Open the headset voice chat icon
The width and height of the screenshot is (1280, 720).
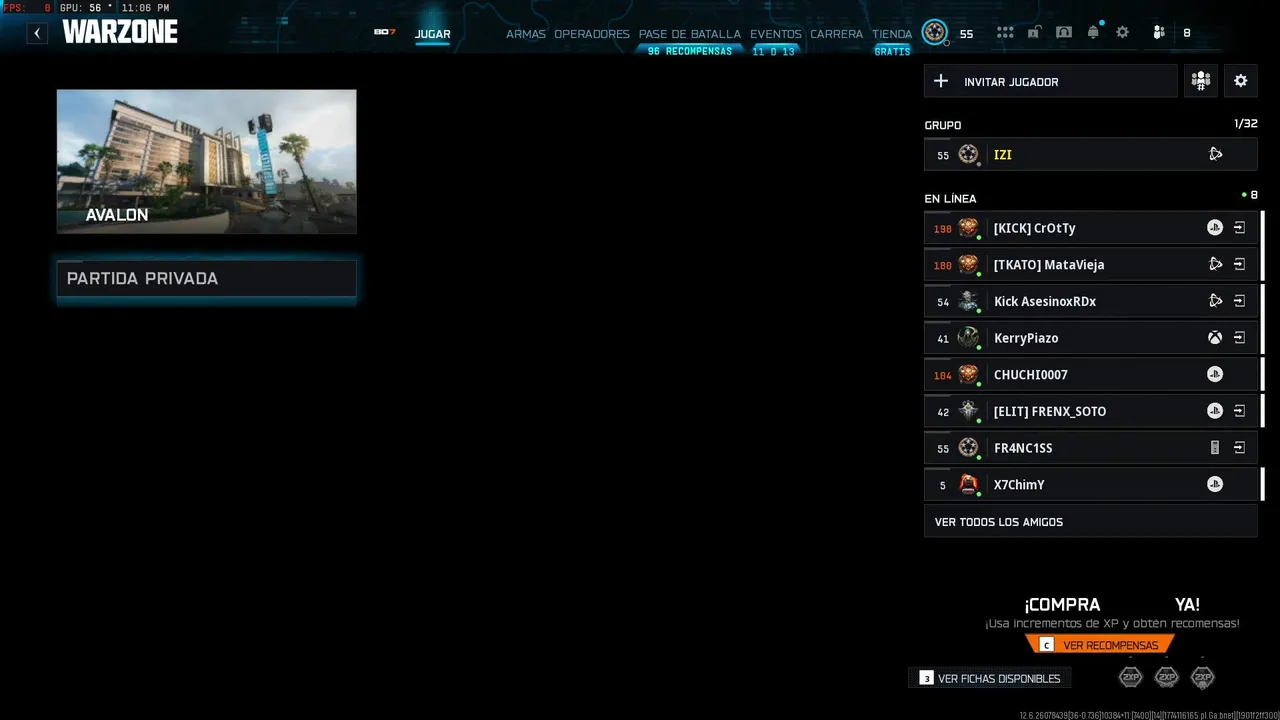1064,33
